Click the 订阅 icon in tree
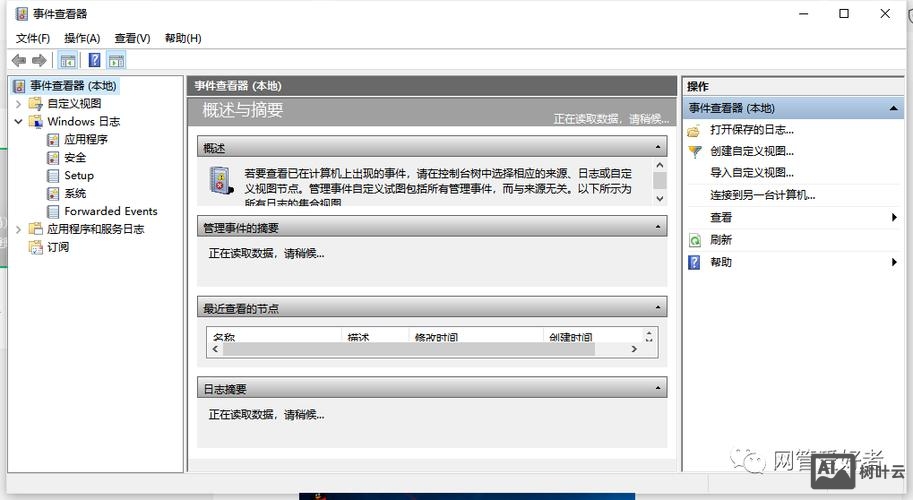This screenshot has height=500, width=913. (36, 247)
